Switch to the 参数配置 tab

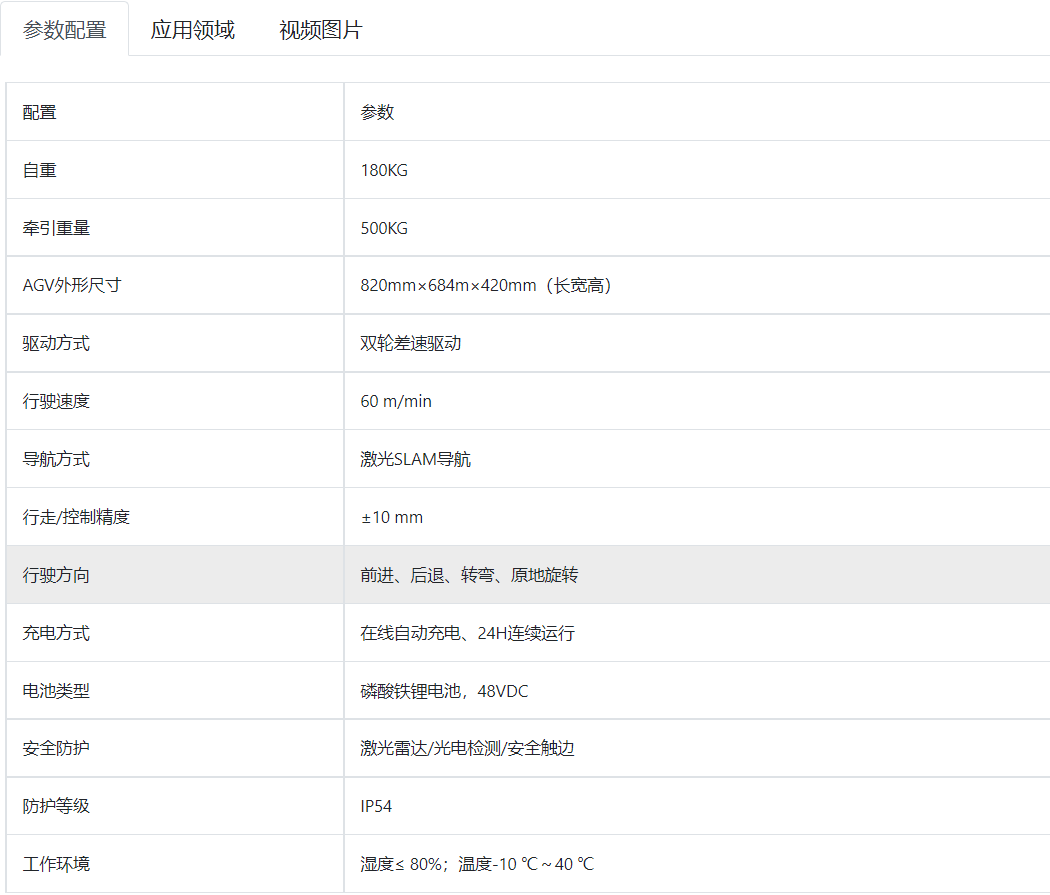pyautogui.click(x=64, y=30)
